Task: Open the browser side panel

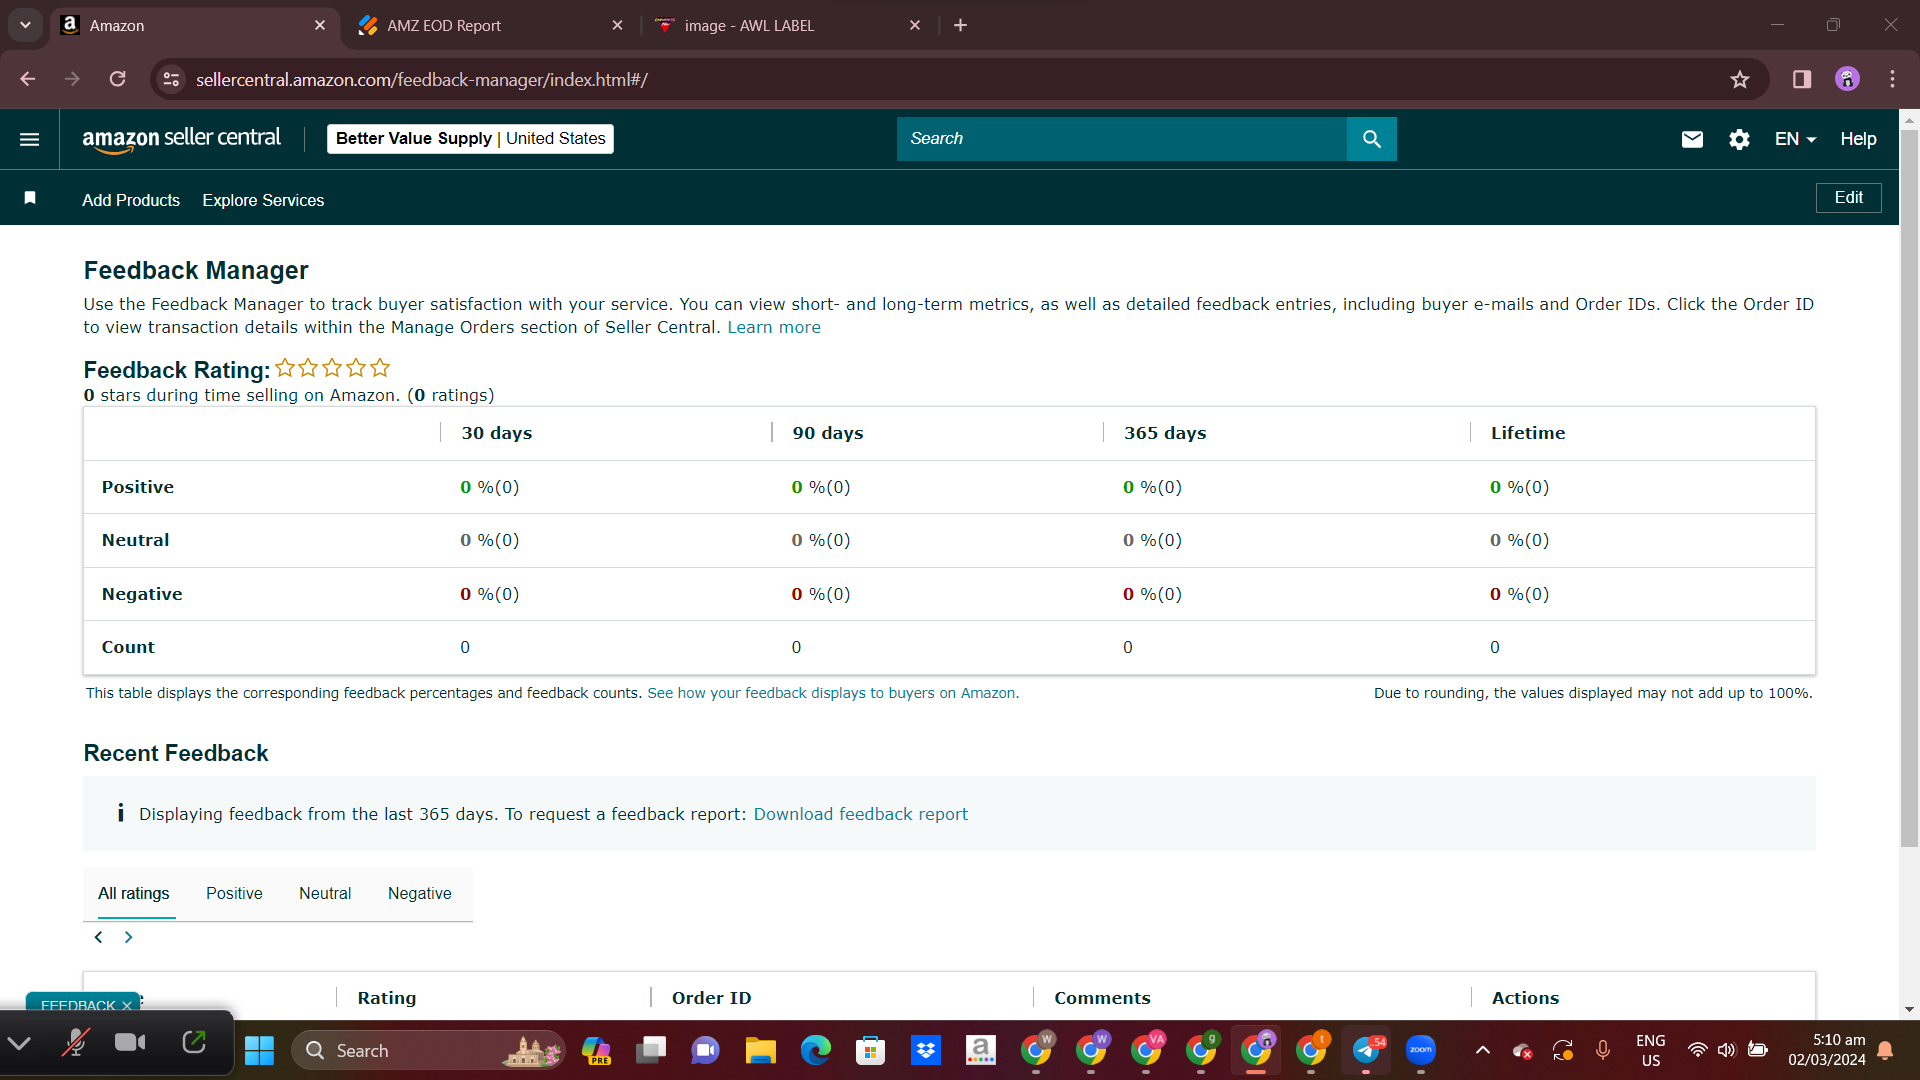Action: point(1802,79)
